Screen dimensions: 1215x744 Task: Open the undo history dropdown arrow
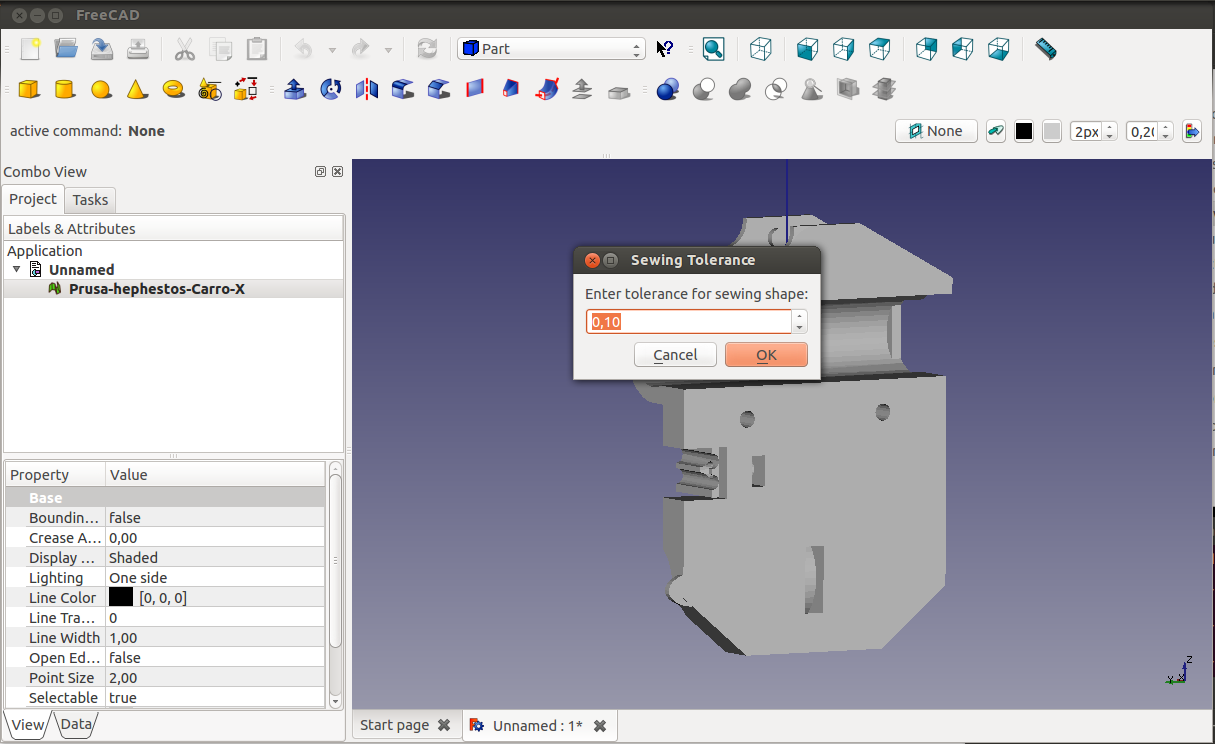332,49
